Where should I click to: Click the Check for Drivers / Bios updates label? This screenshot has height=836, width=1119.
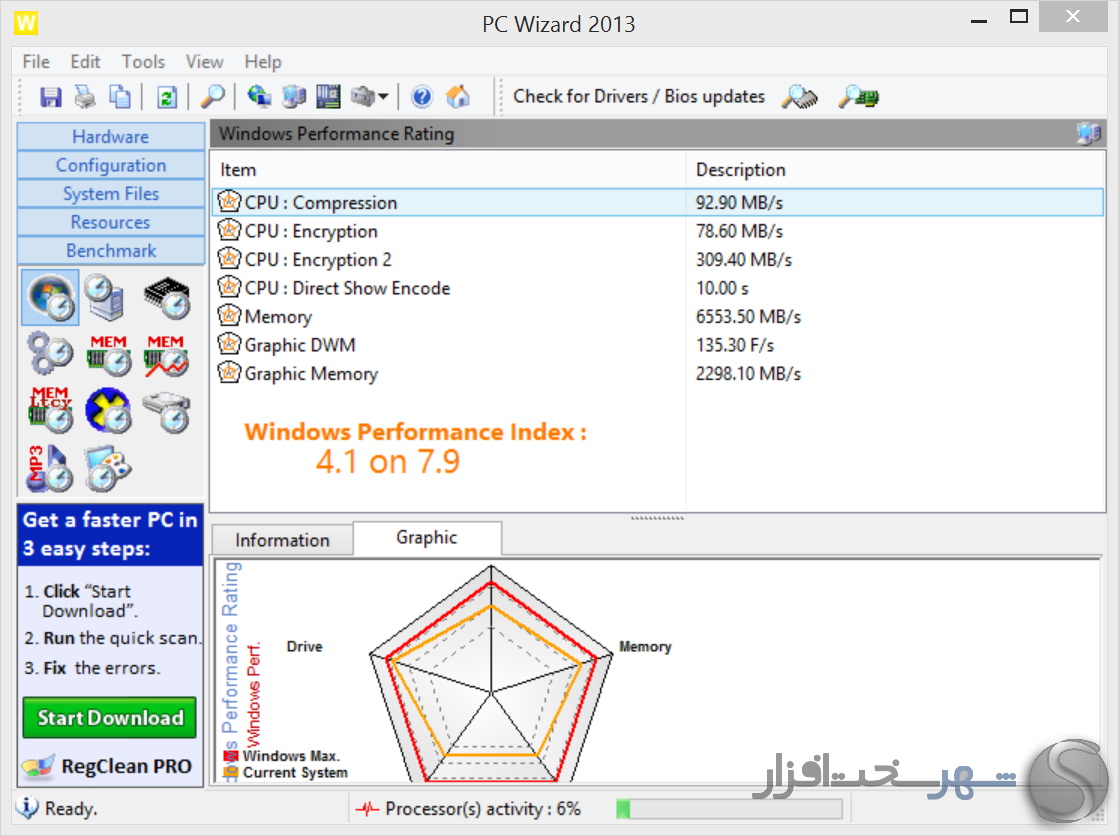[x=639, y=96]
